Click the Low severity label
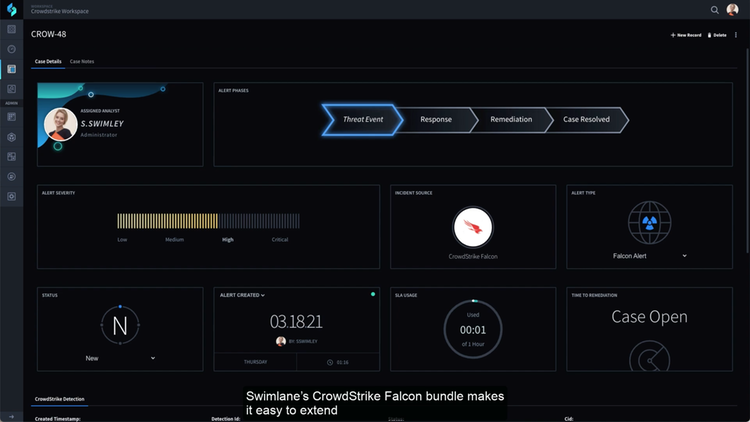The image size is (750, 422). (x=122, y=240)
